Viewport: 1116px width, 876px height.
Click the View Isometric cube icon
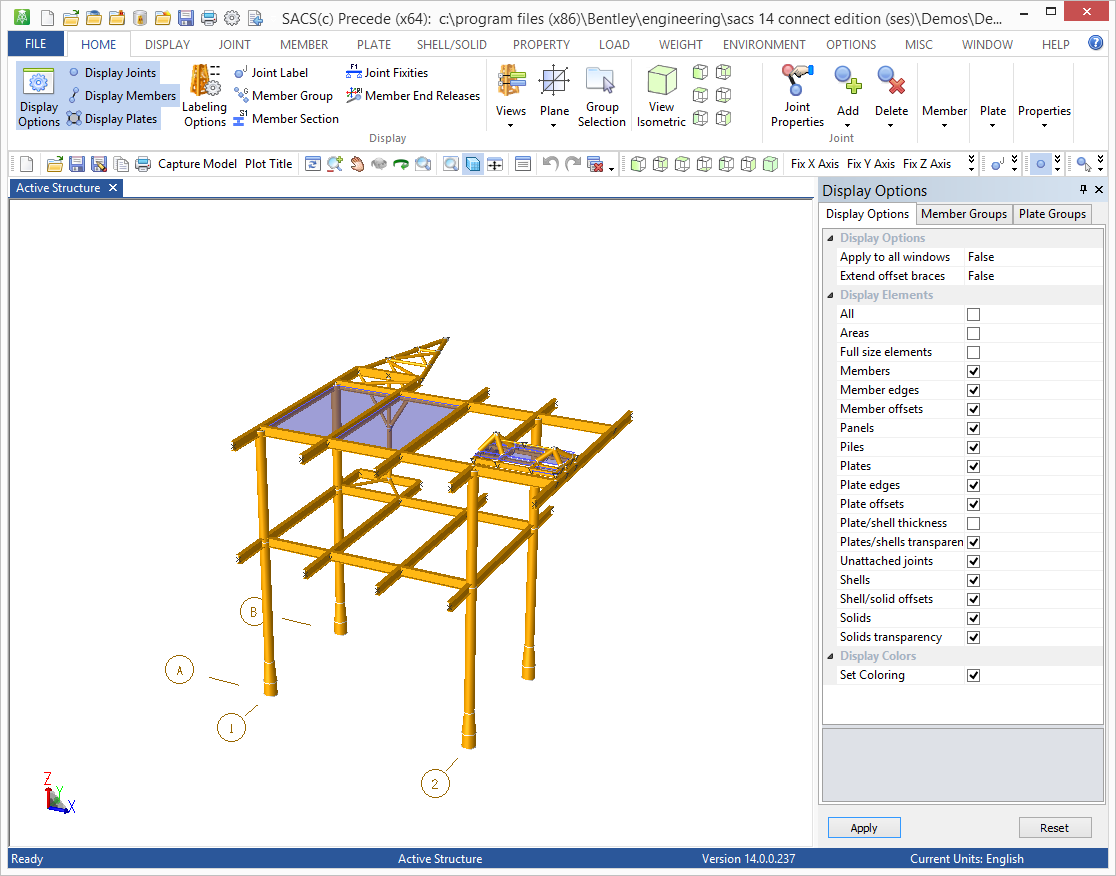point(661,96)
